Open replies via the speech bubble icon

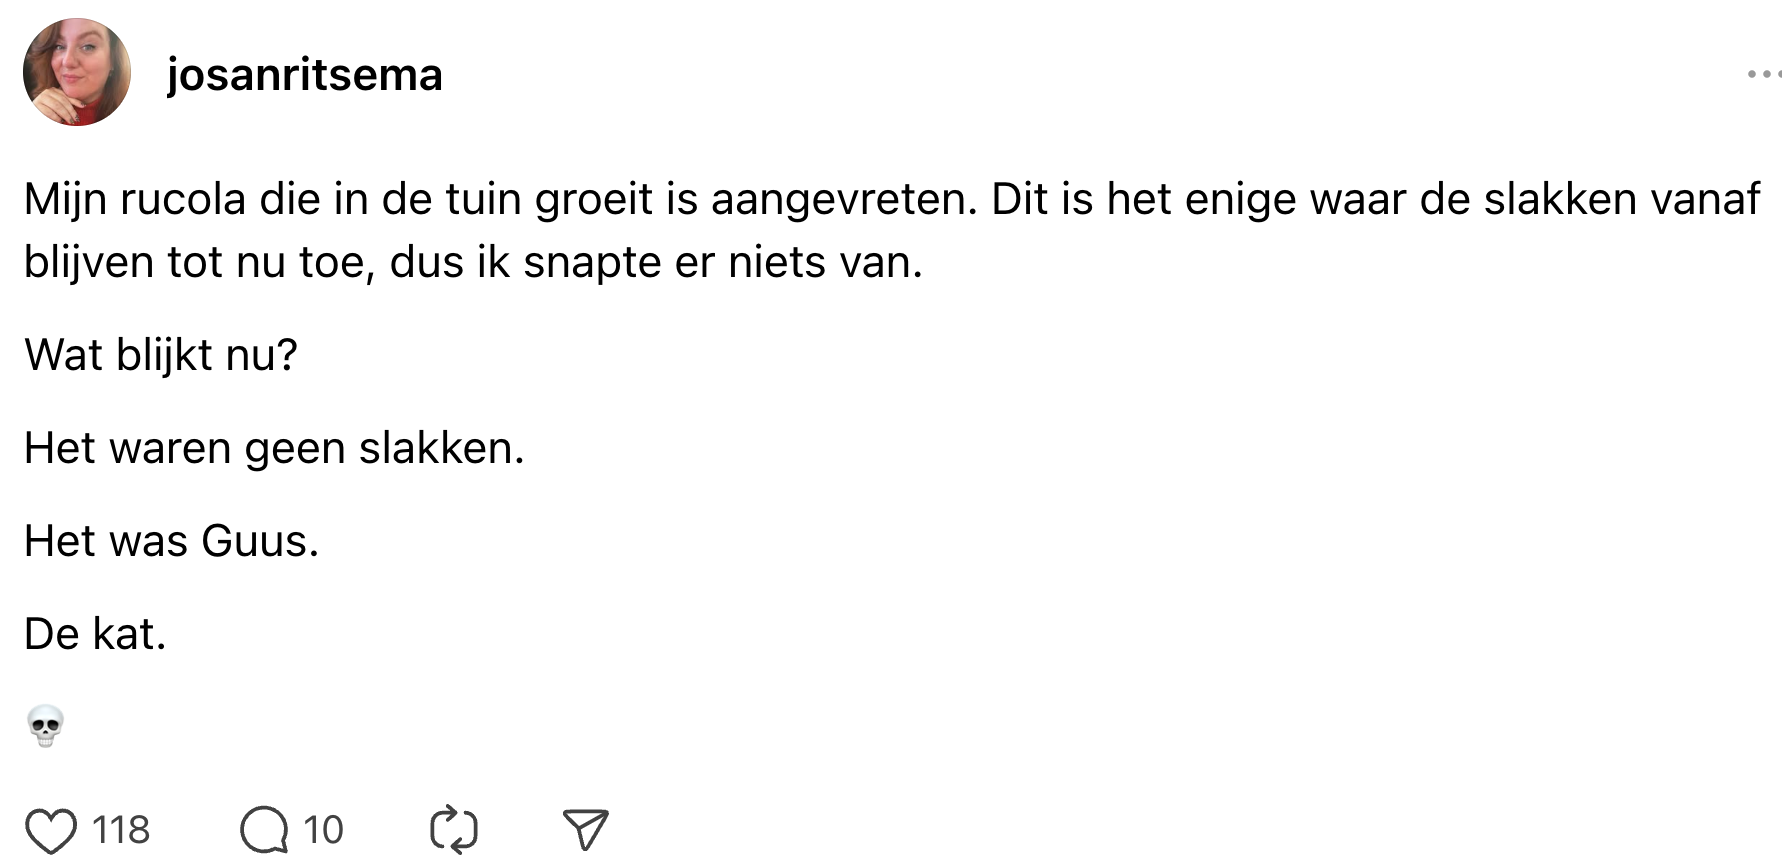coord(264,830)
